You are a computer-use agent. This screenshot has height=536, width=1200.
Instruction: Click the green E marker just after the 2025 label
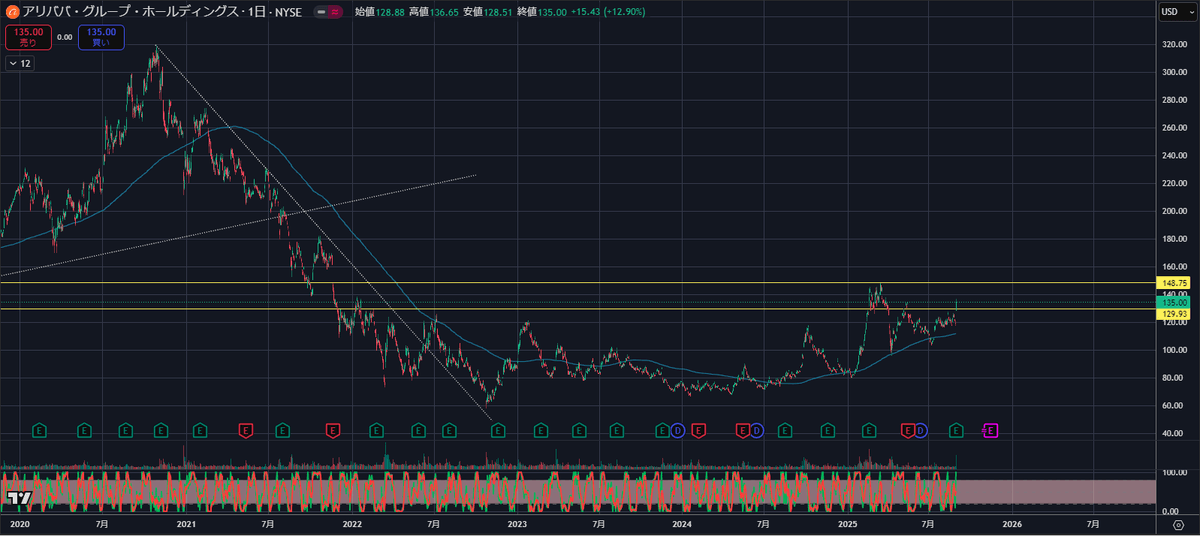click(869, 431)
